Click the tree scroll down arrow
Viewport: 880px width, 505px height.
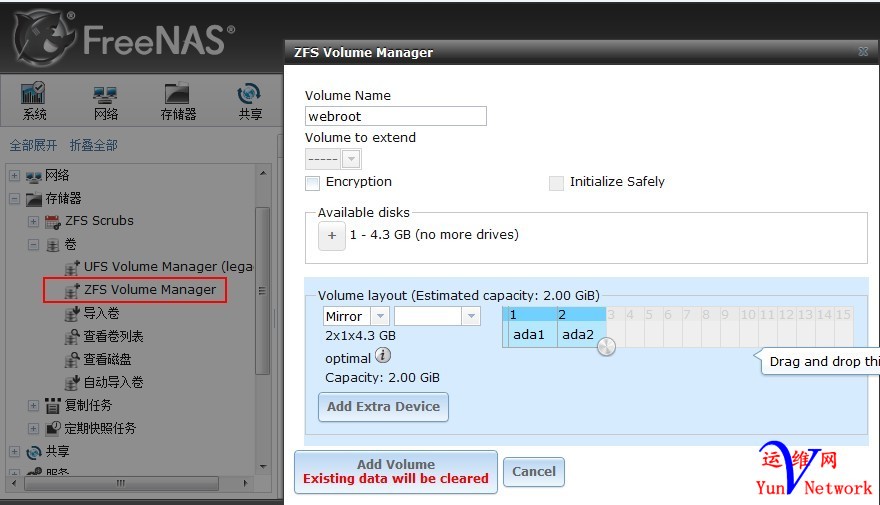263,466
